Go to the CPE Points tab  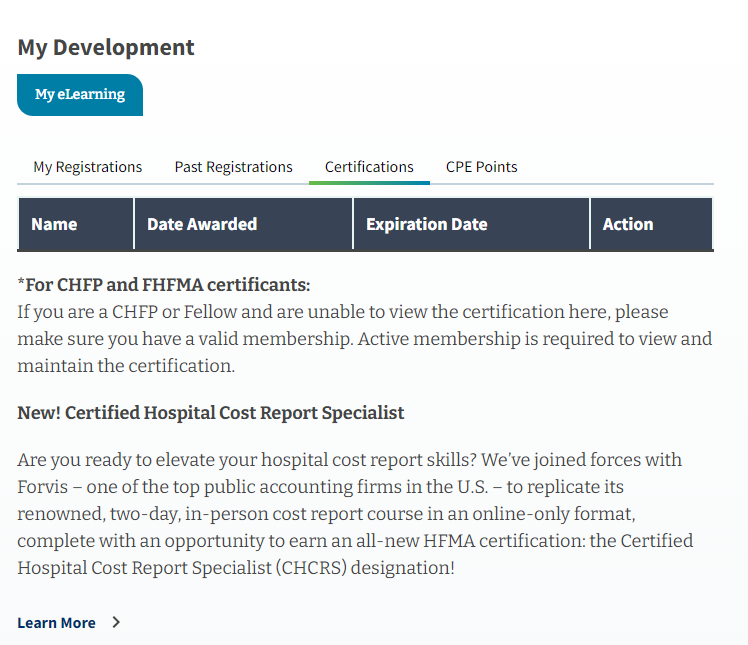(481, 167)
